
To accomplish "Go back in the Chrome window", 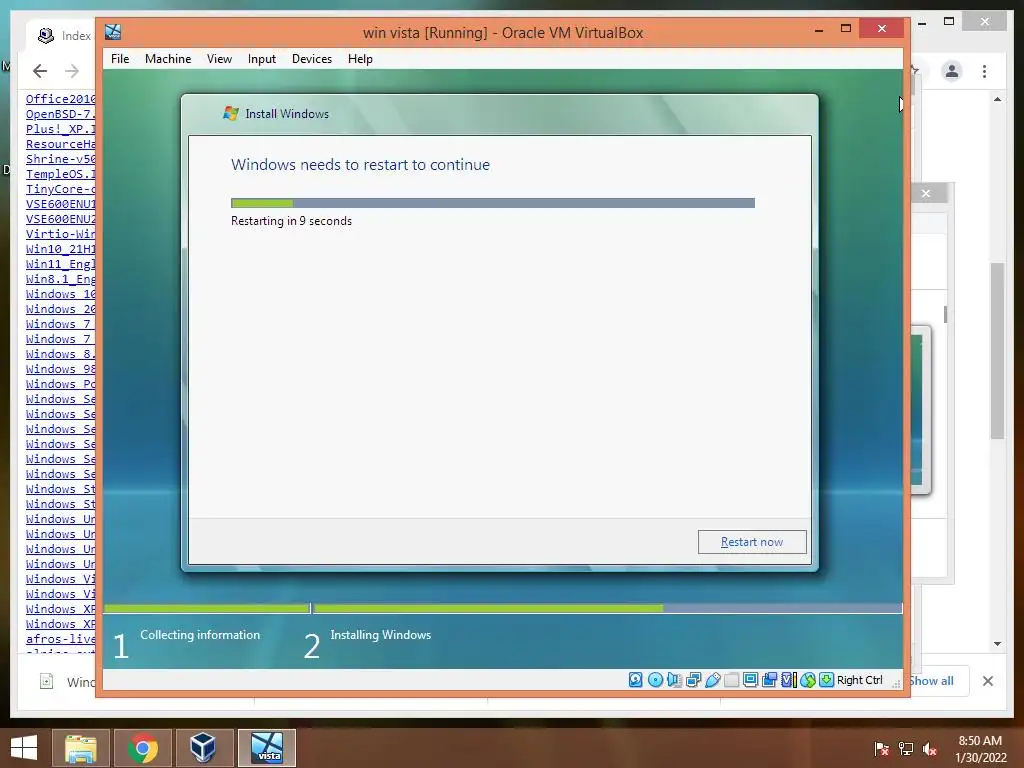I will pyautogui.click(x=40, y=71).
